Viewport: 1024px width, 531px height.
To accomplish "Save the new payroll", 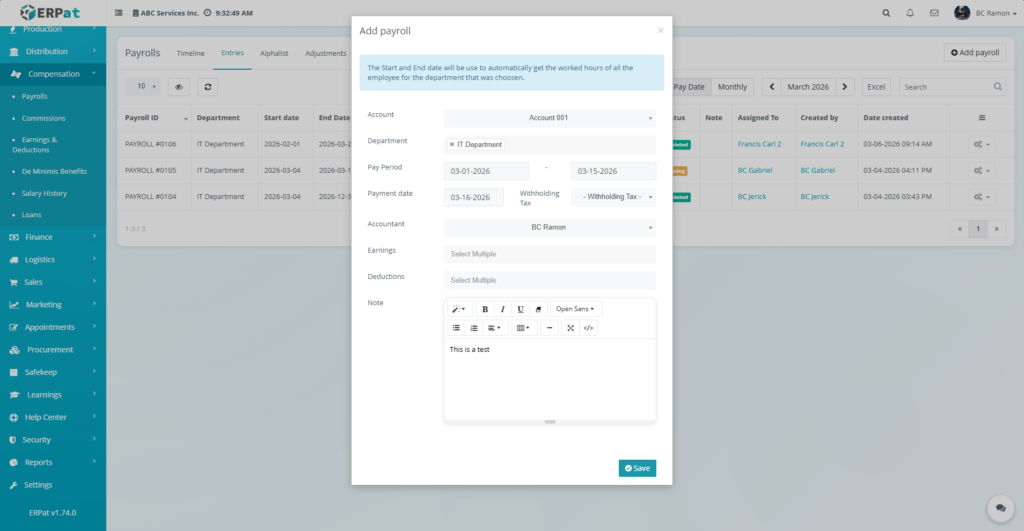I will 637,468.
